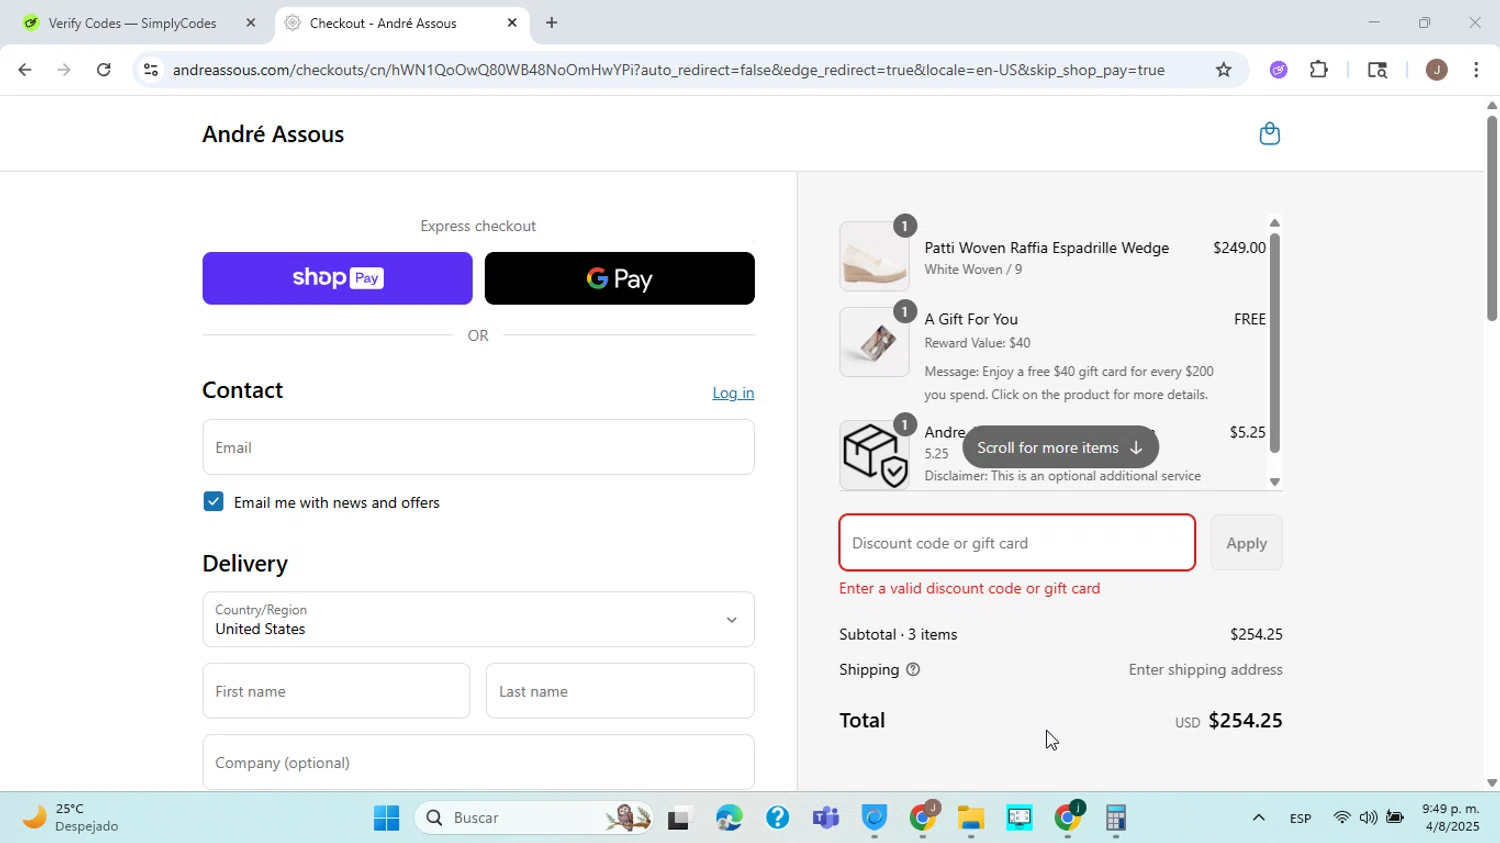
Task: Click the page vertical scrollbar thumb
Action: [1491, 218]
